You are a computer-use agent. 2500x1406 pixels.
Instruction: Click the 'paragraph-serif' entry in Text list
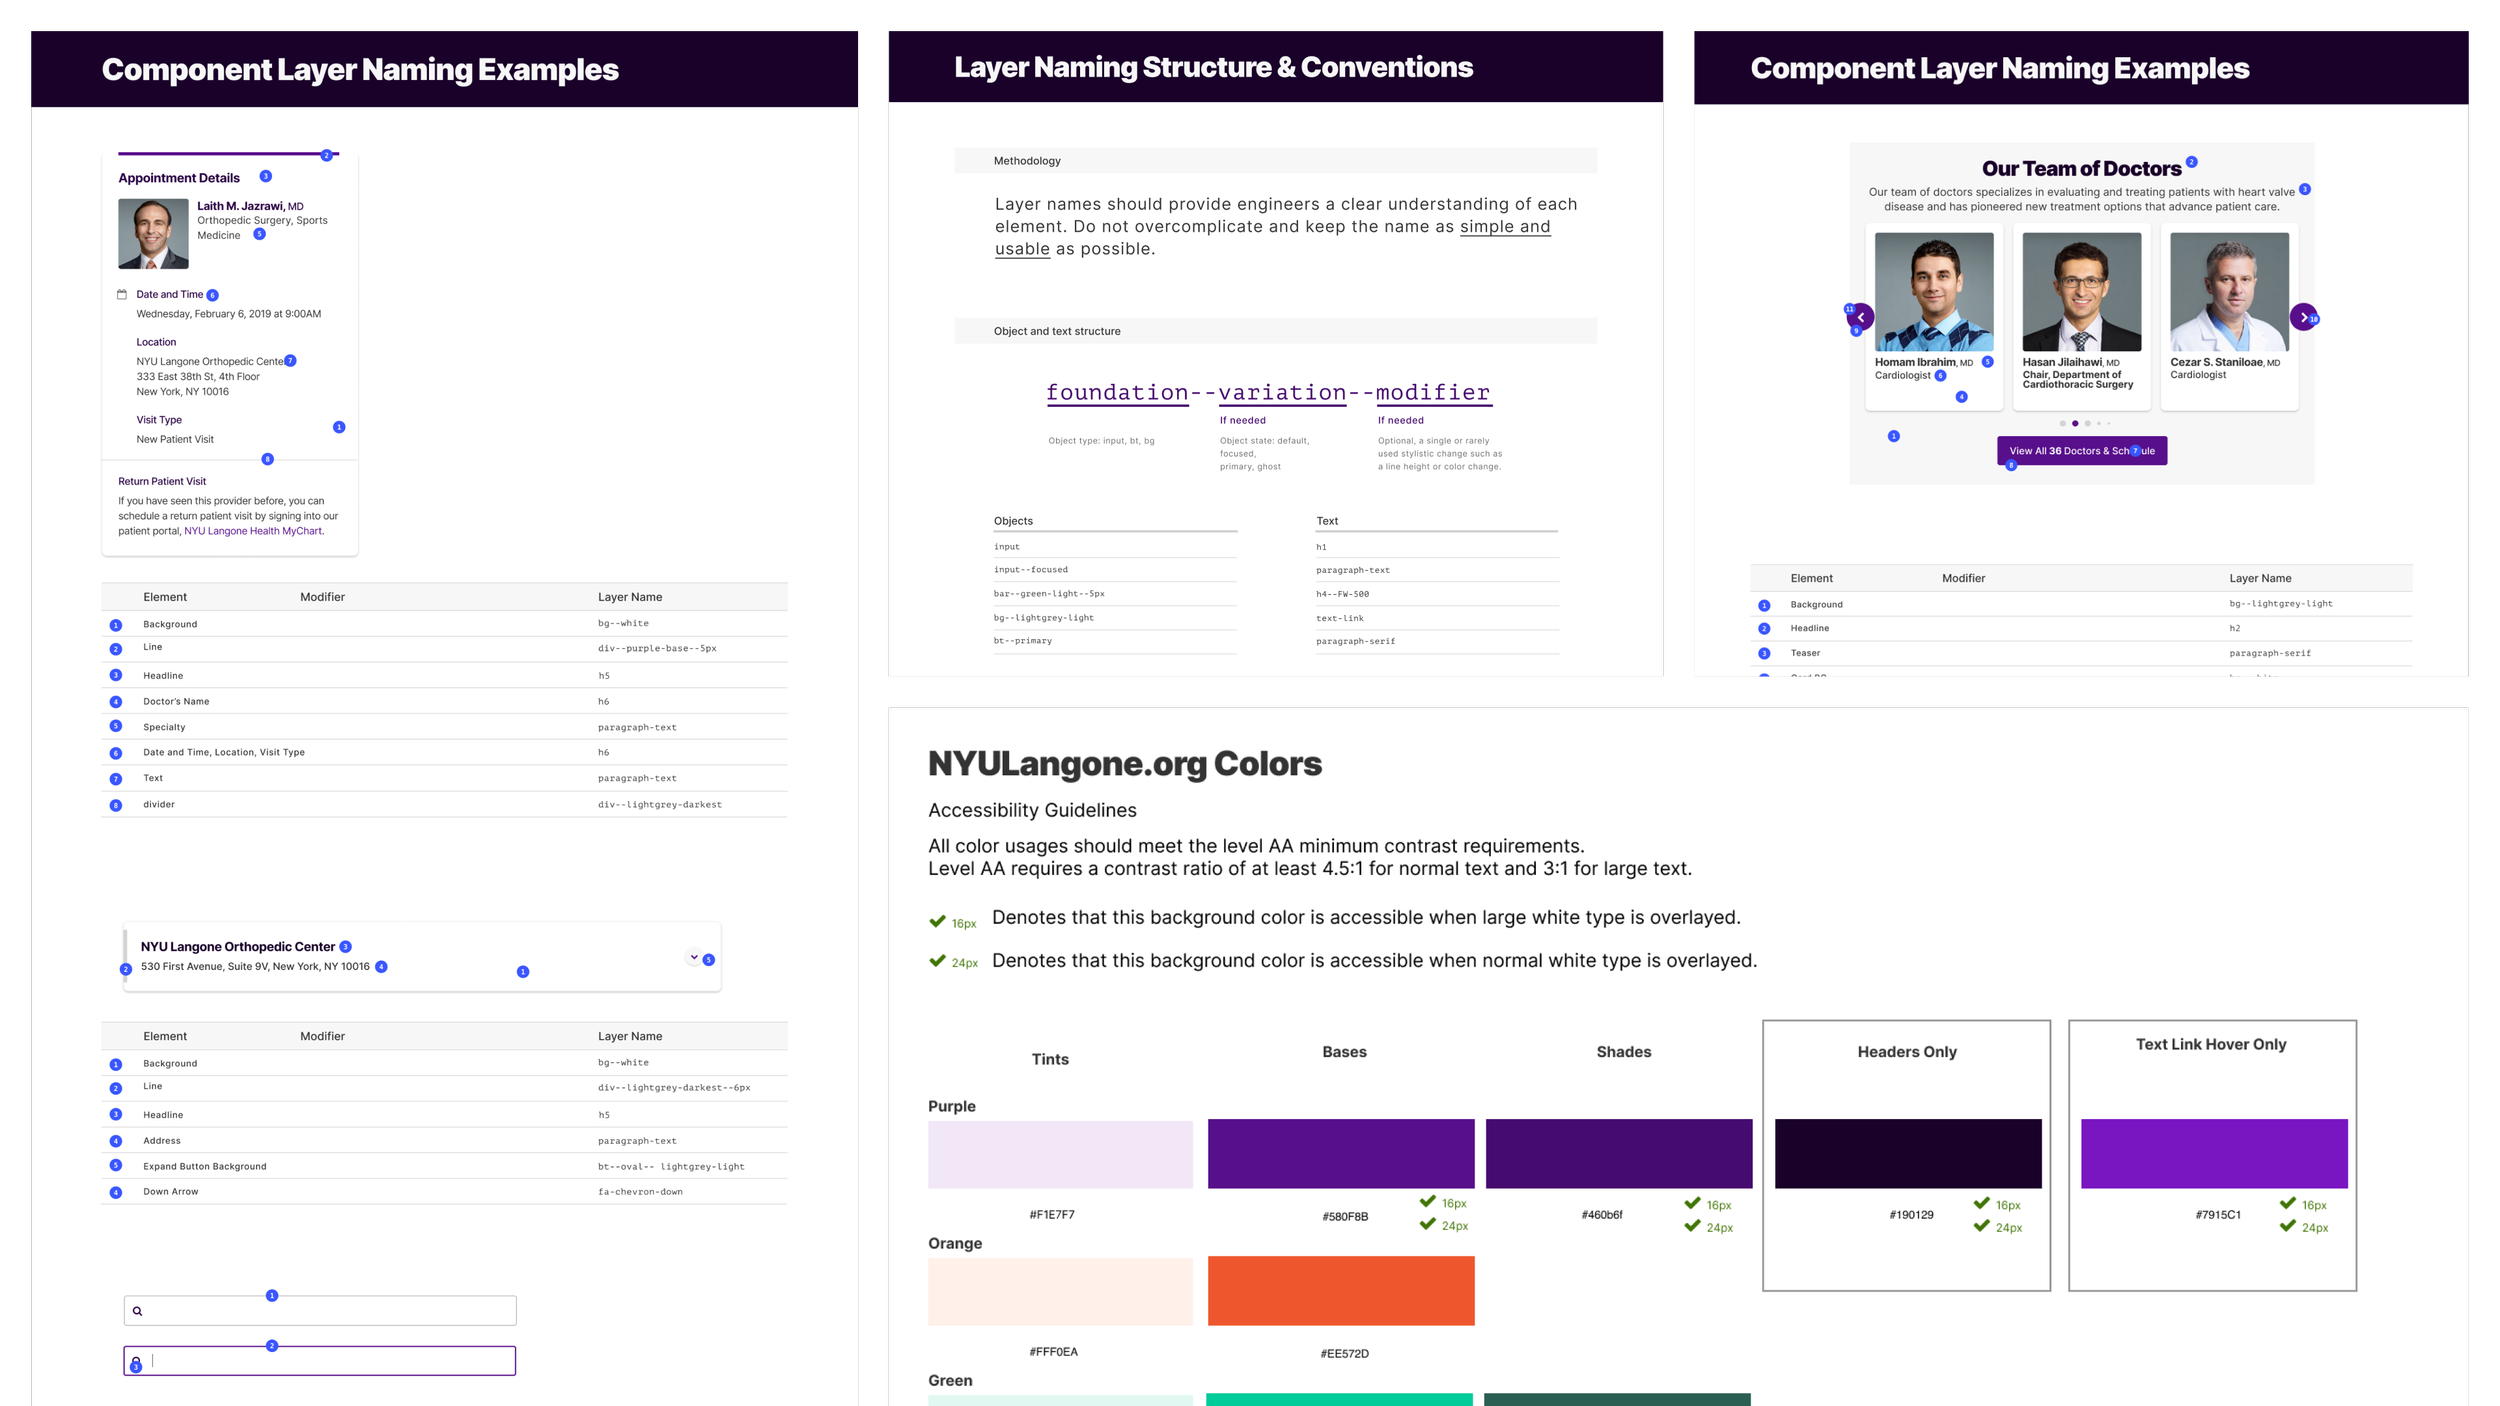(1355, 641)
